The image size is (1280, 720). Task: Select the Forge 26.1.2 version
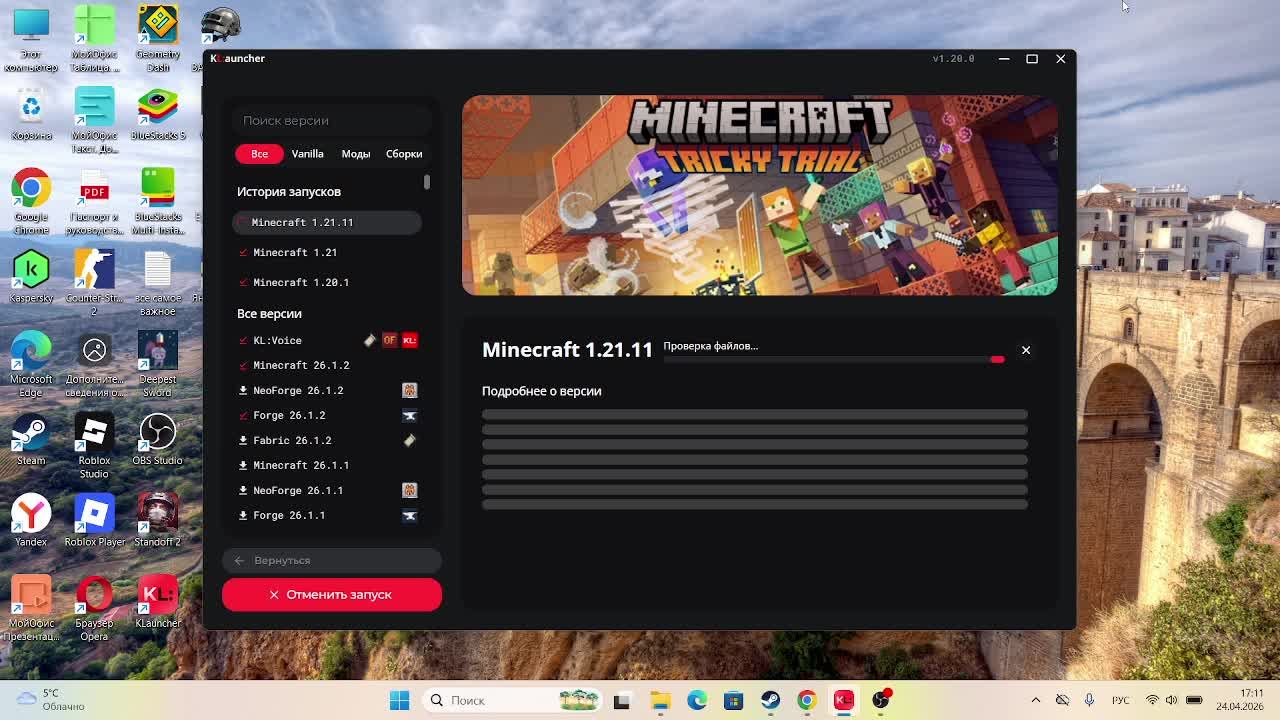pyautogui.click(x=327, y=415)
